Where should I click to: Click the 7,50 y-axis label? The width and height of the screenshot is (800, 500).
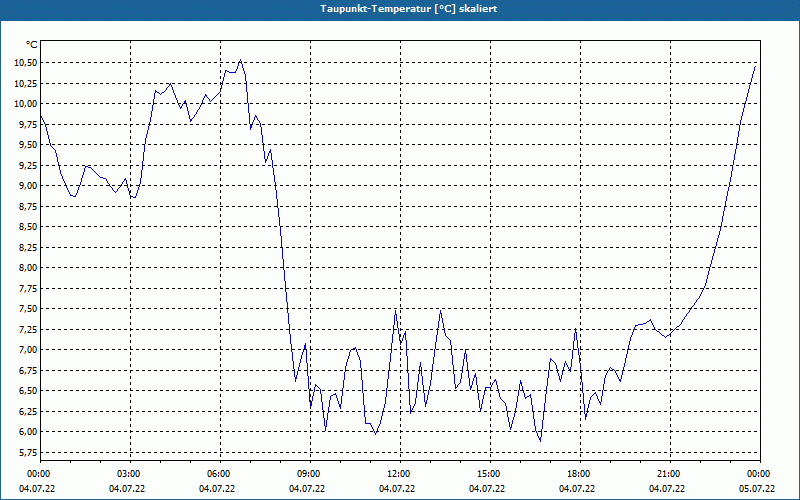coord(28,309)
